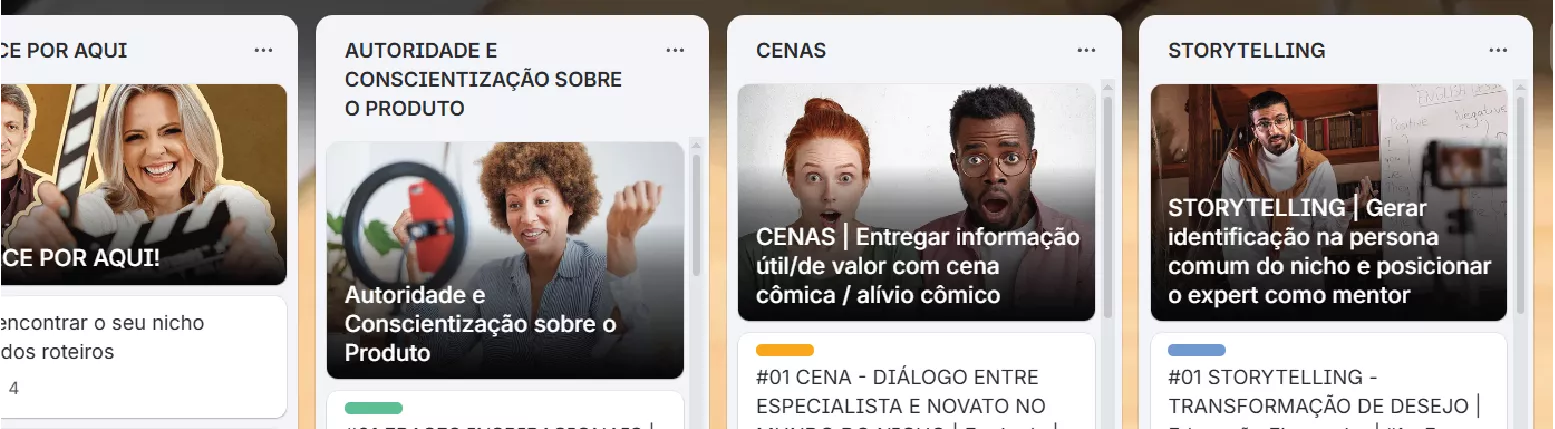Screen dimensions: 1555x429
Task: Click green label in AUTORIDADE list card
Action: (374, 408)
